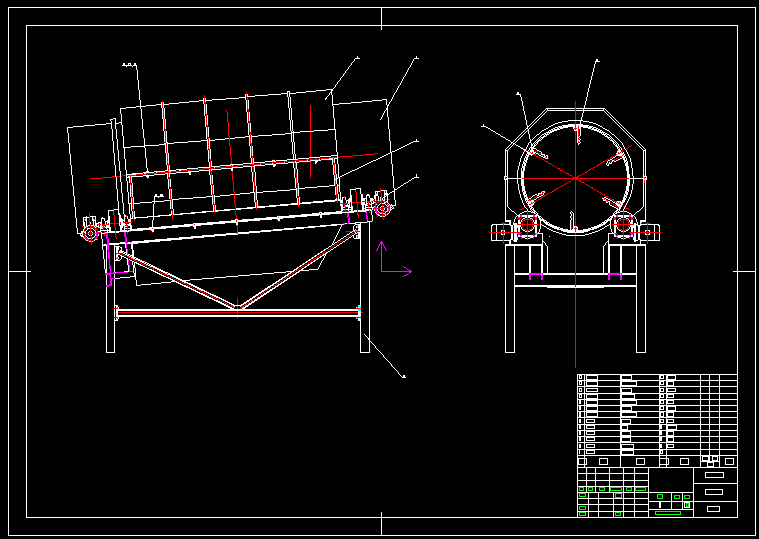
Task: Select the discharge hood at the drum's left end
Action: coord(94,178)
